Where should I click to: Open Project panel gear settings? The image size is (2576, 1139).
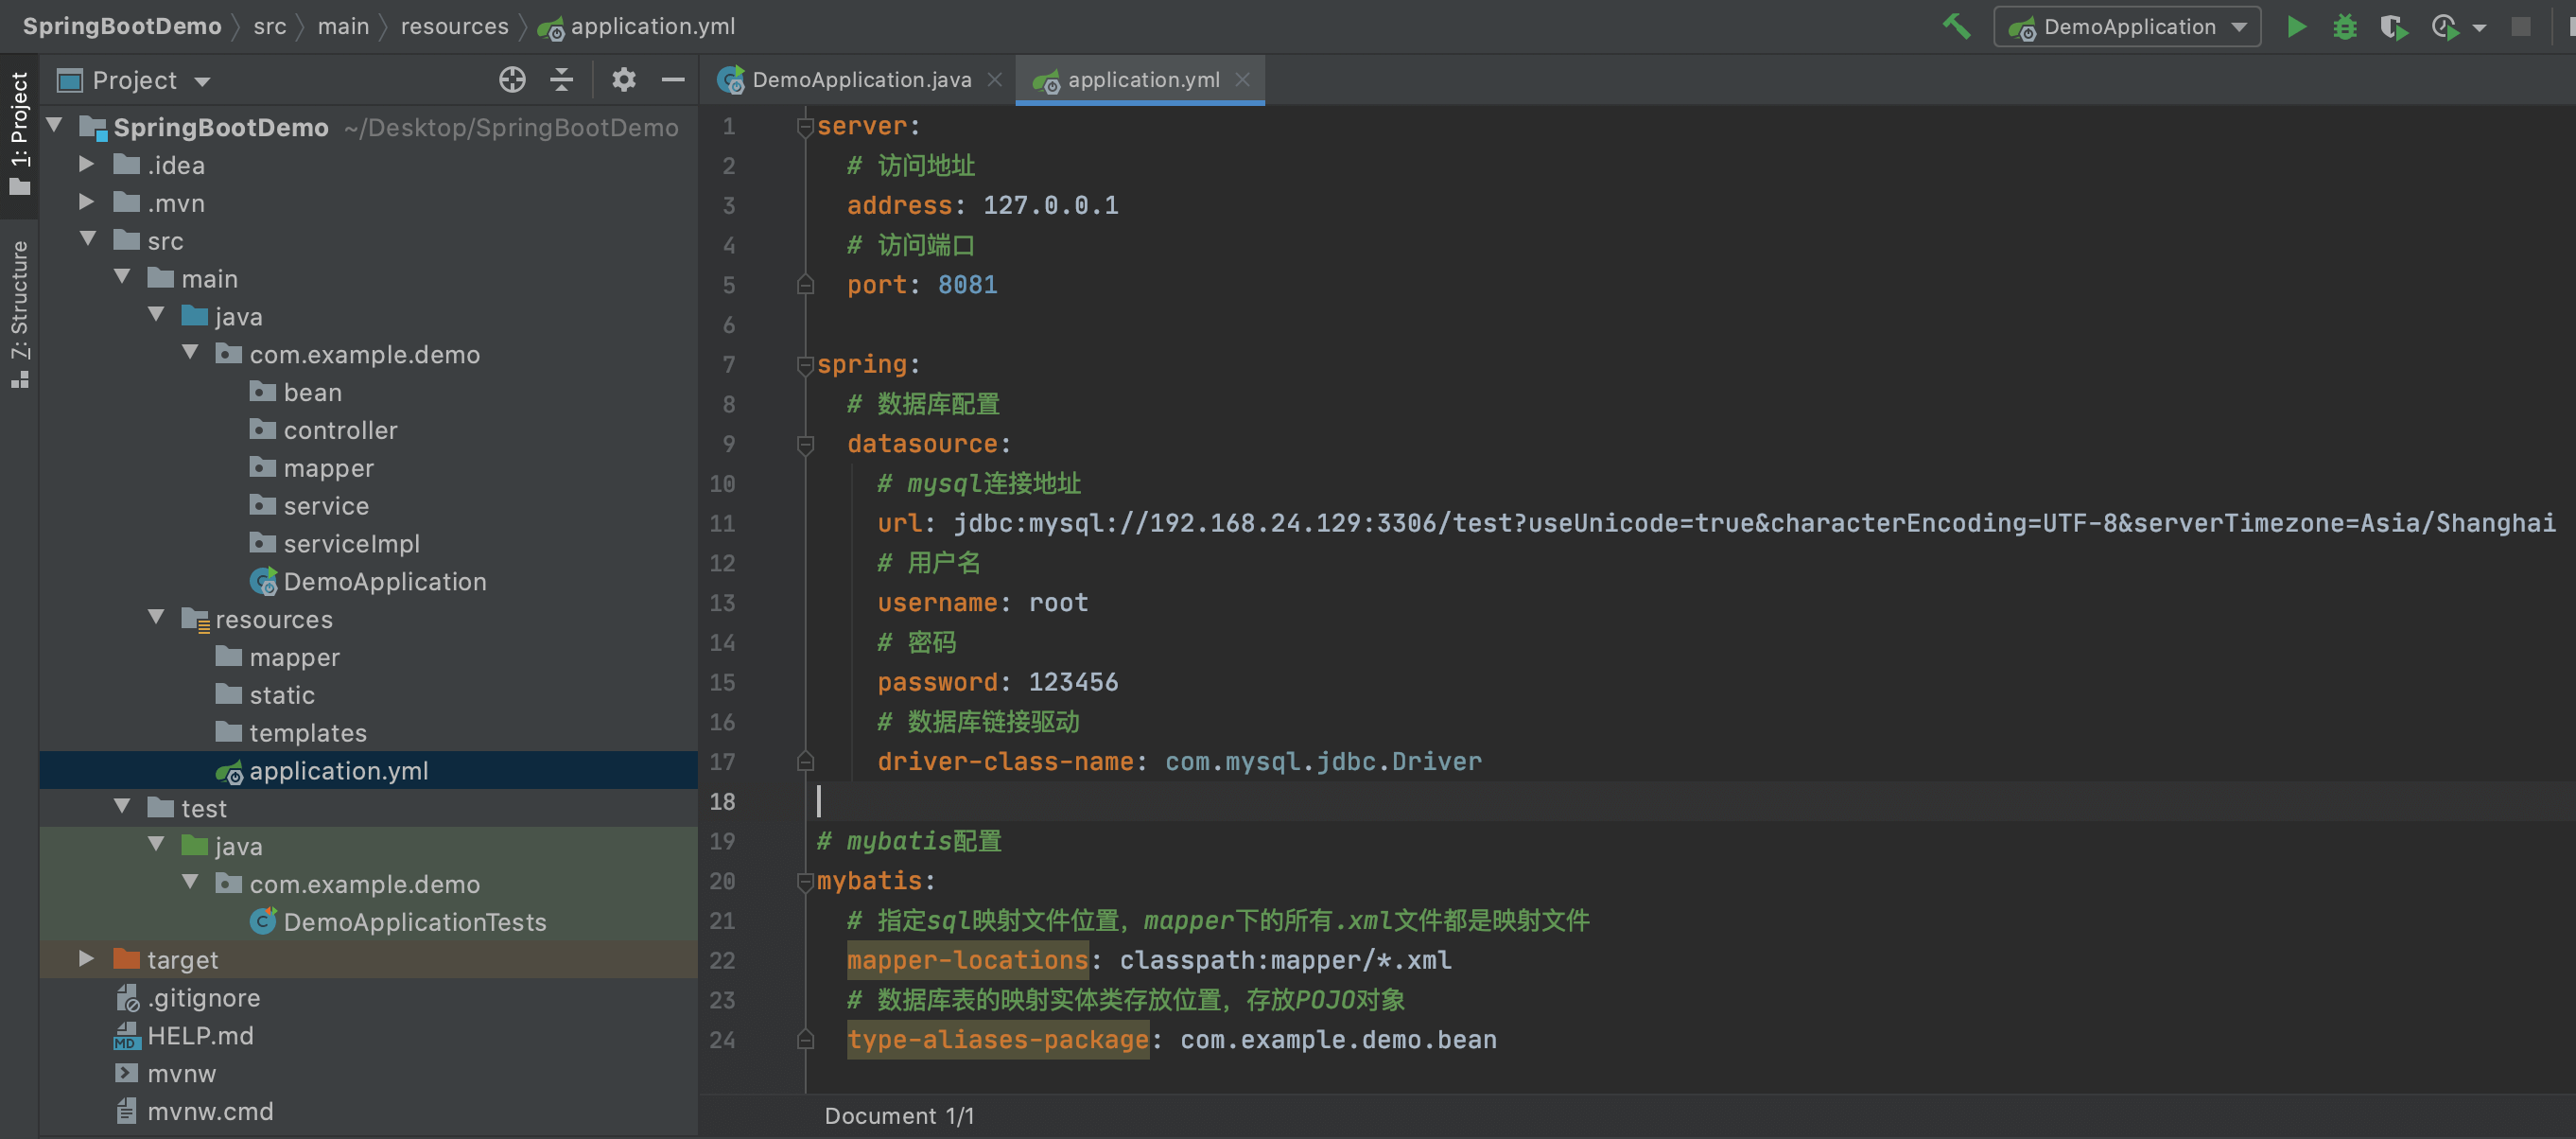click(x=624, y=80)
